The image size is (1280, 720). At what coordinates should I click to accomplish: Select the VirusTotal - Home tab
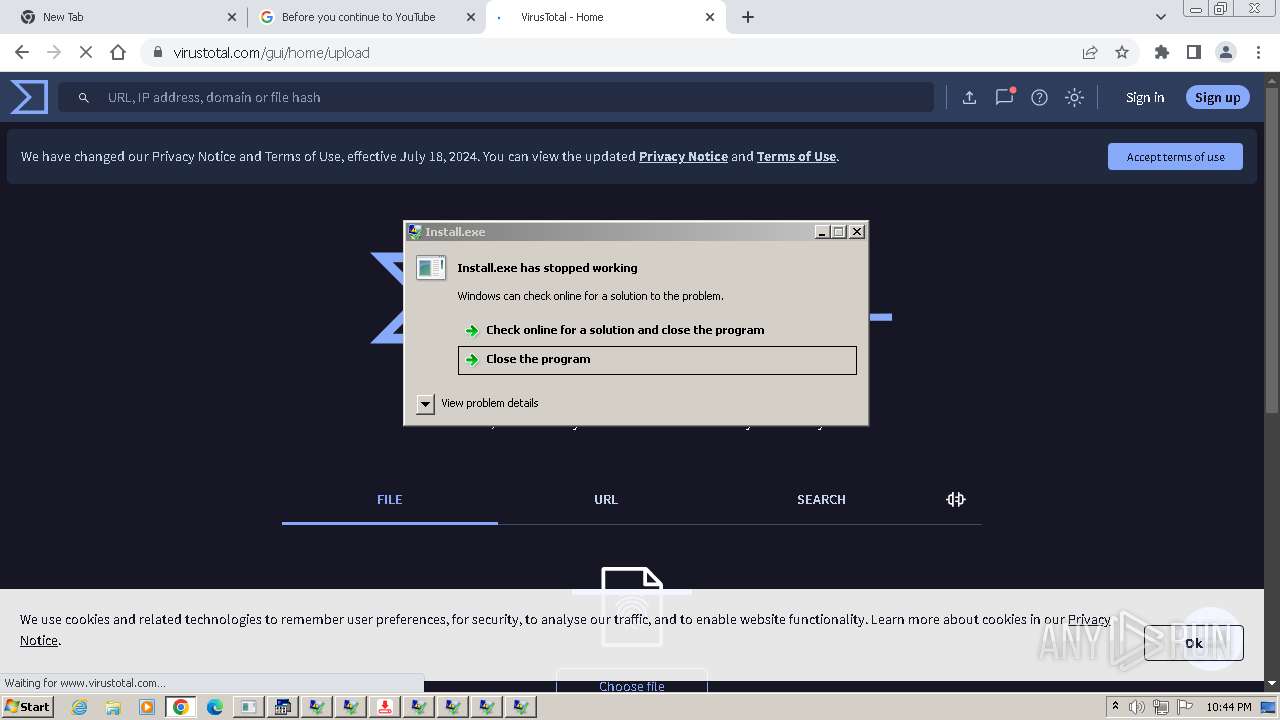pos(605,17)
